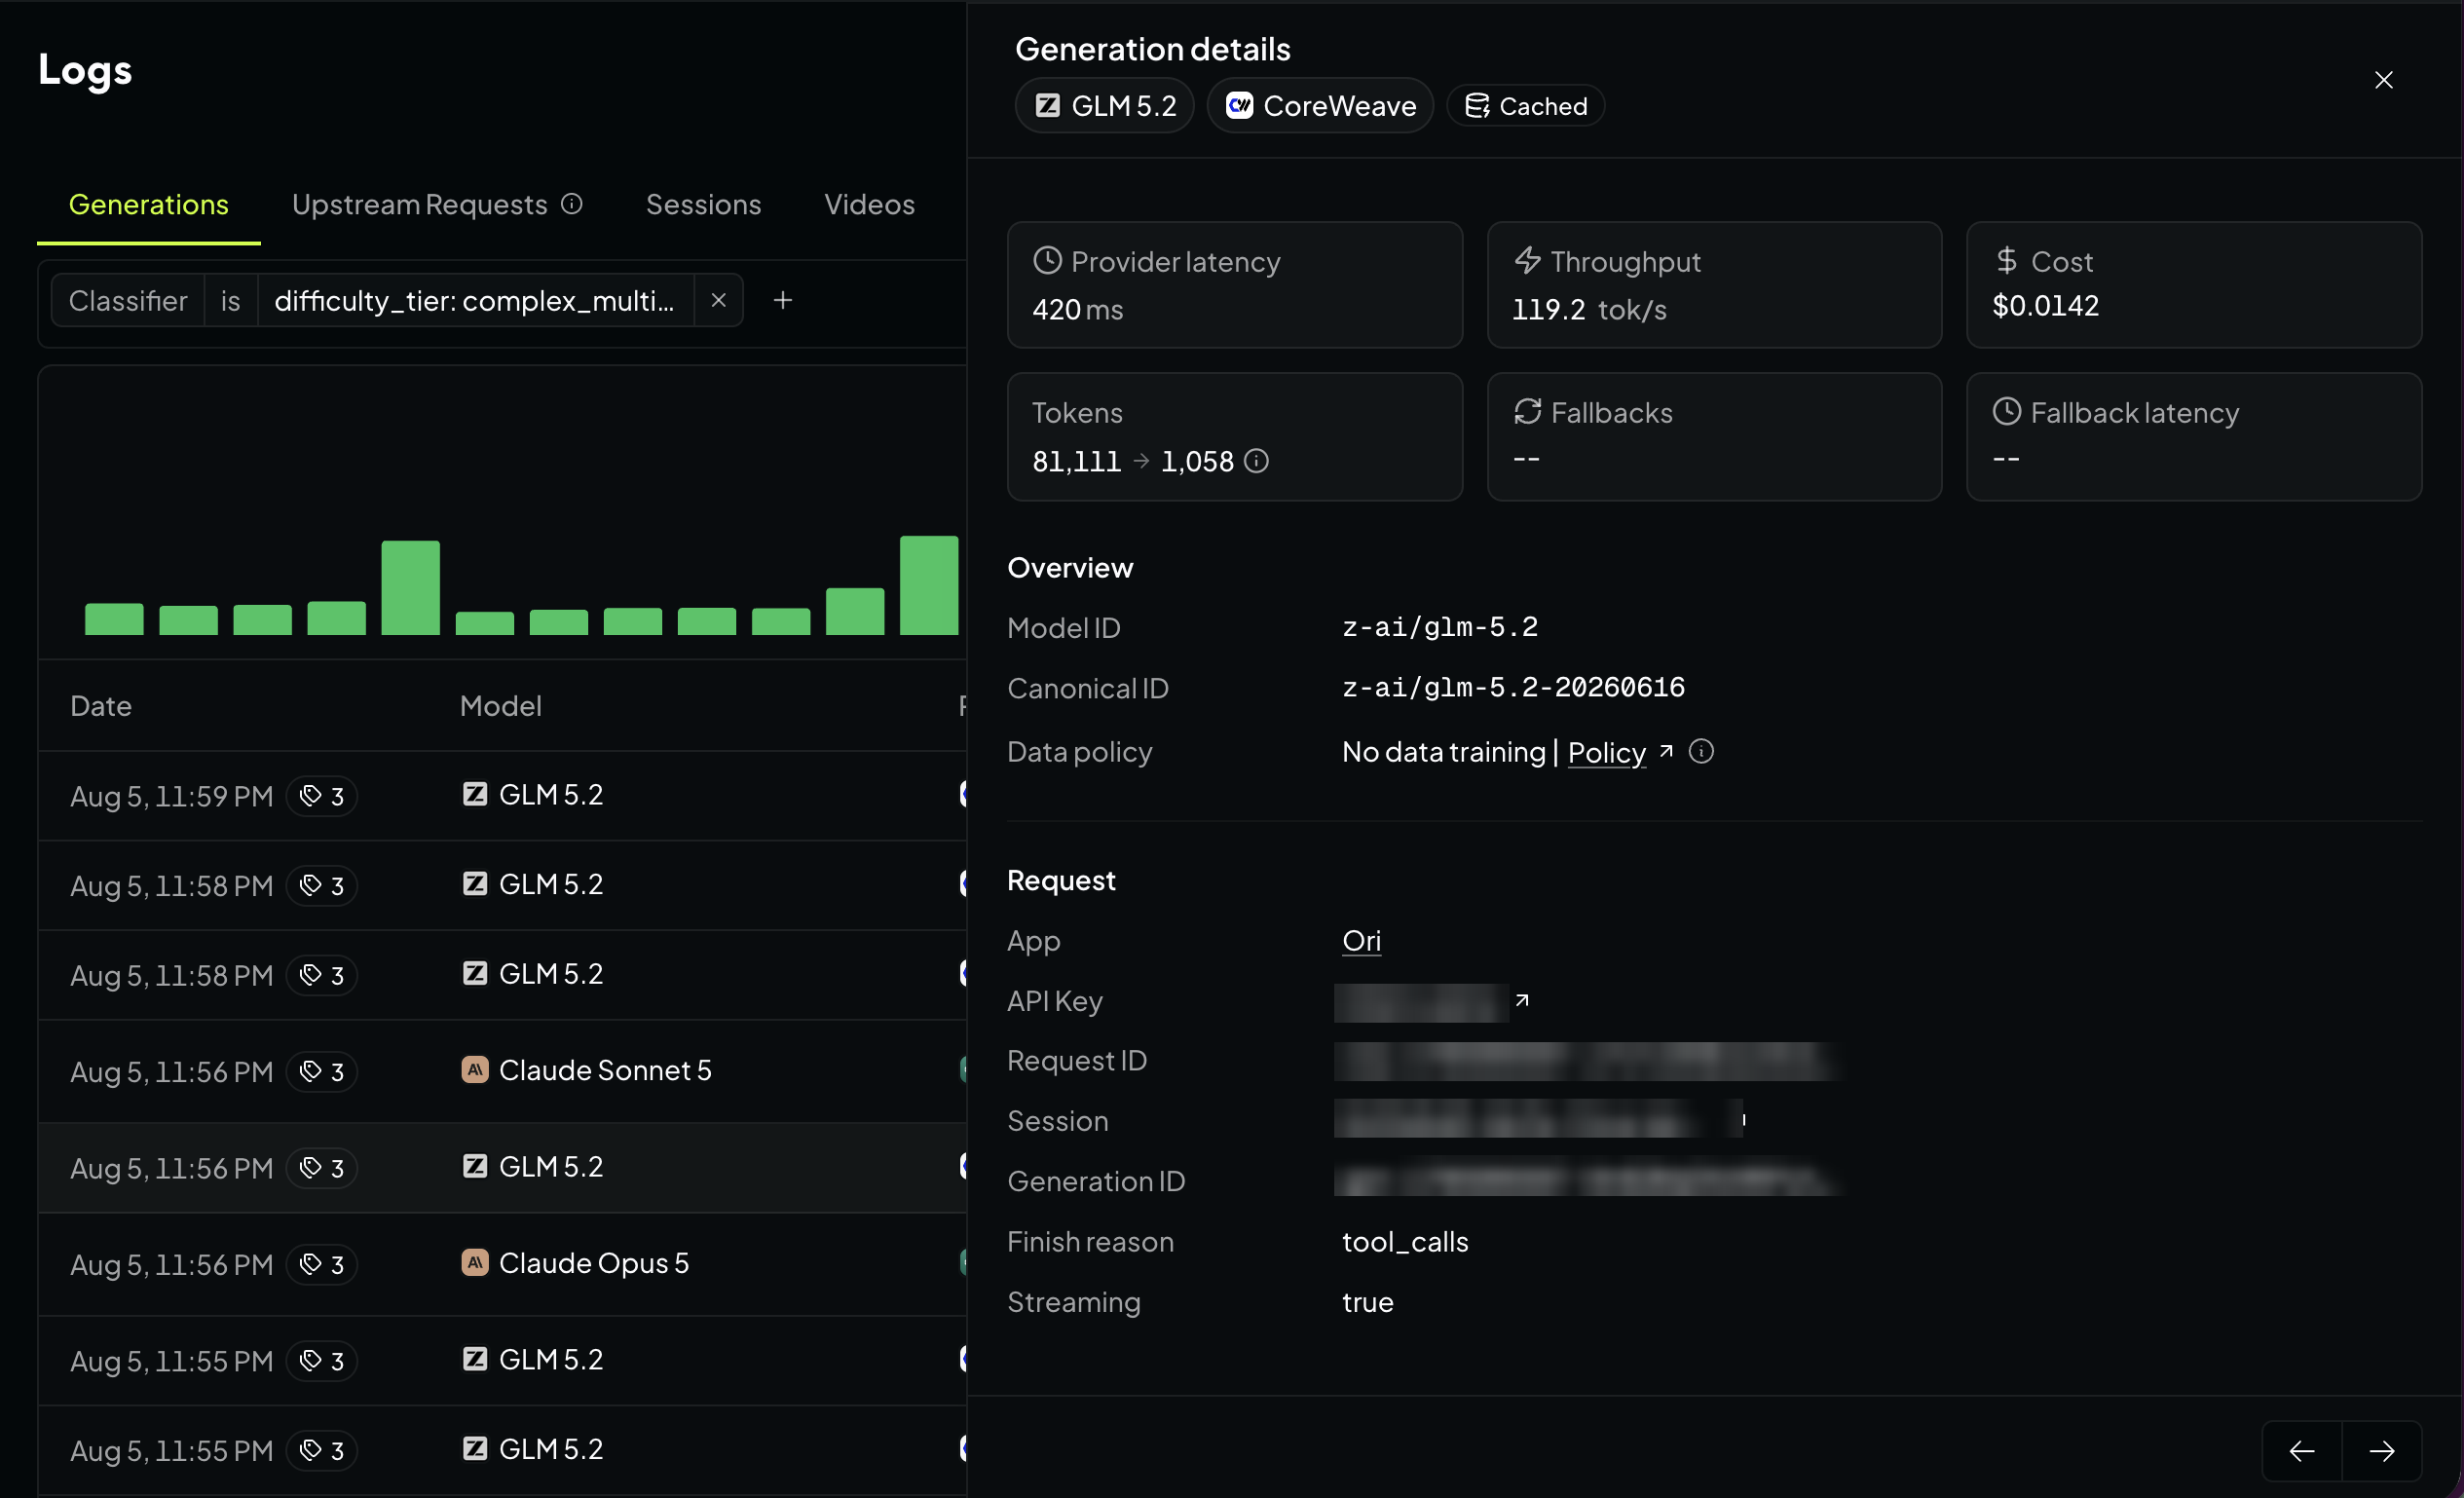Viewport: 2464px width, 1498px height.
Task: Click tag badge on Claude Opus 5 row
Action: [322, 1265]
